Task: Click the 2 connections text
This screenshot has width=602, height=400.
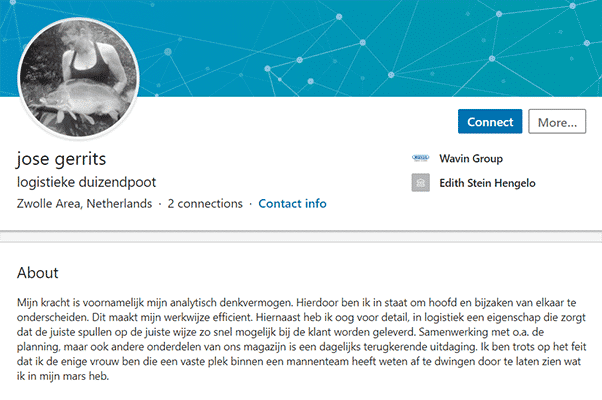Action: pos(205,203)
